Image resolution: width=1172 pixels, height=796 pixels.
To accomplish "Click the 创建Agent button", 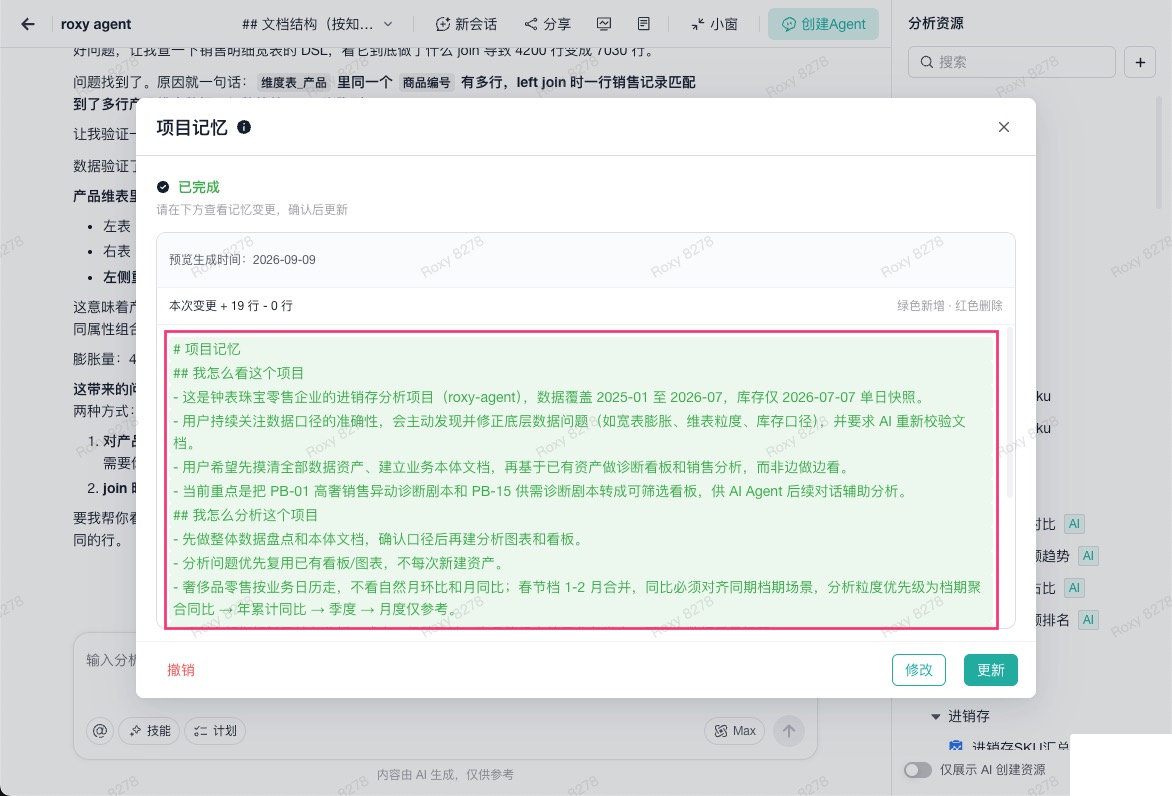I will 824,24.
